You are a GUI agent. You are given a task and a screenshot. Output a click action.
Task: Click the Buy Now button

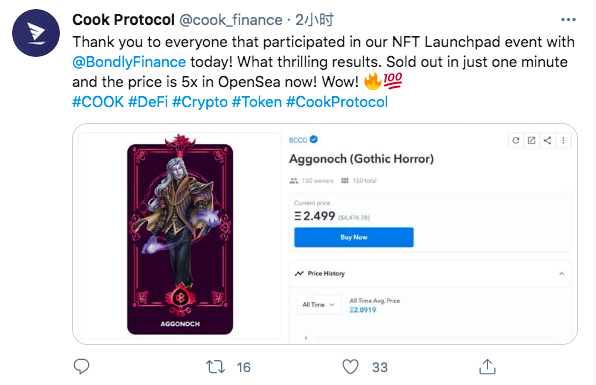(353, 237)
